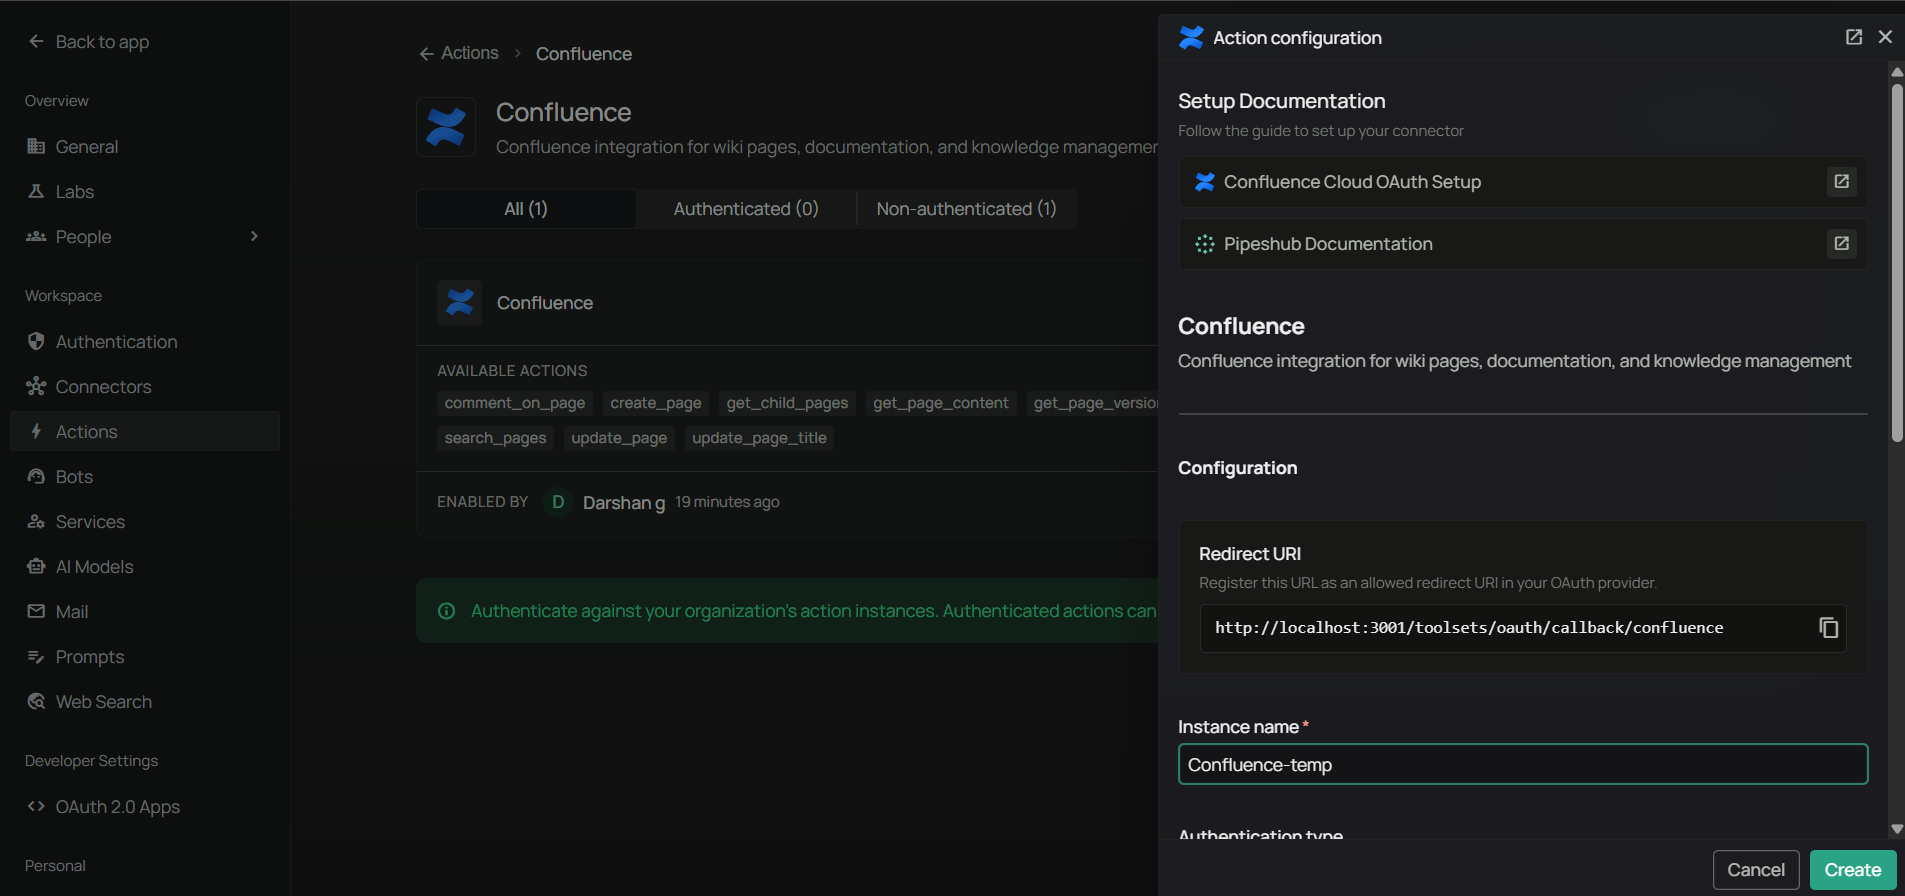Click the large Confluence logo in page header

point(446,127)
